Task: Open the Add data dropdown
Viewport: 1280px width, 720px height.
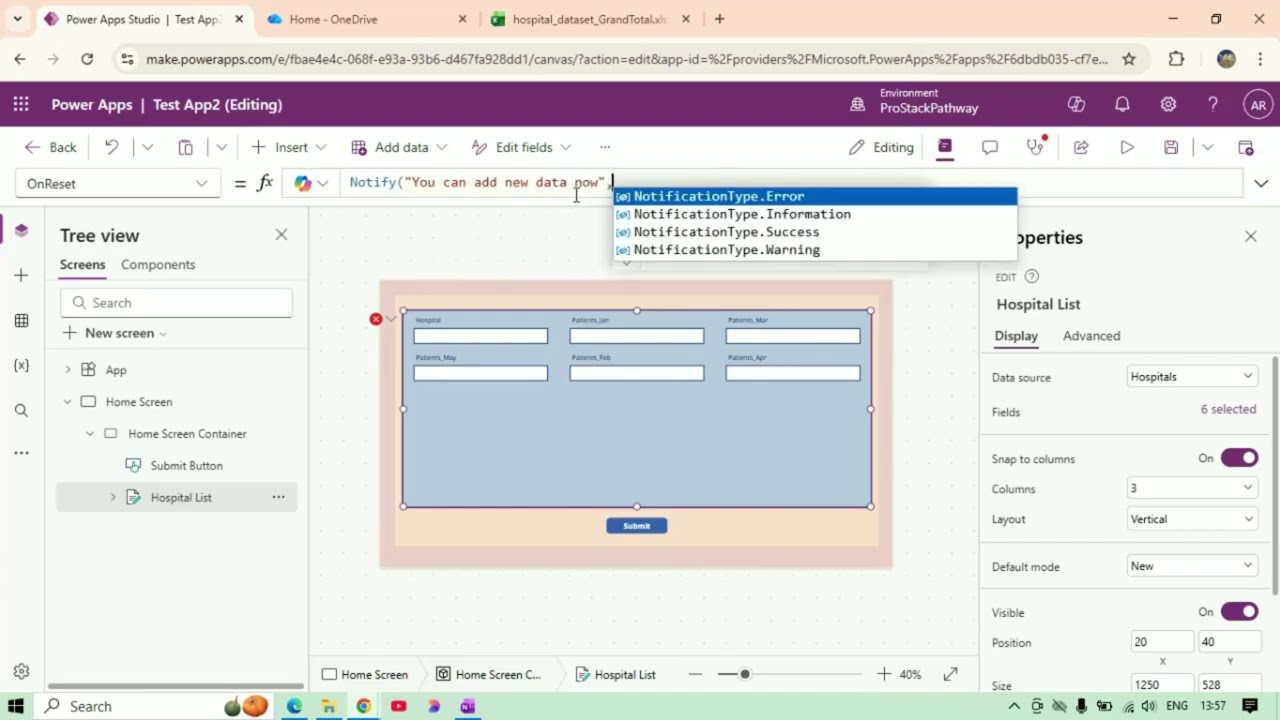Action: (399, 147)
